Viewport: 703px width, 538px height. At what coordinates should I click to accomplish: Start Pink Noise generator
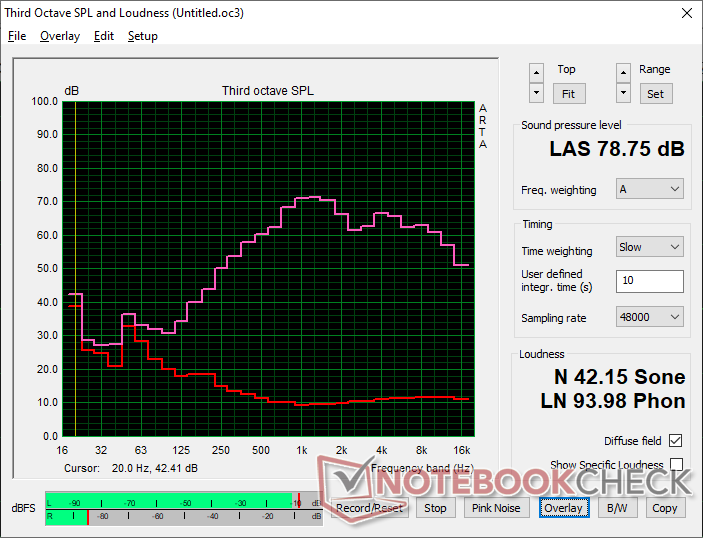pyautogui.click(x=496, y=508)
